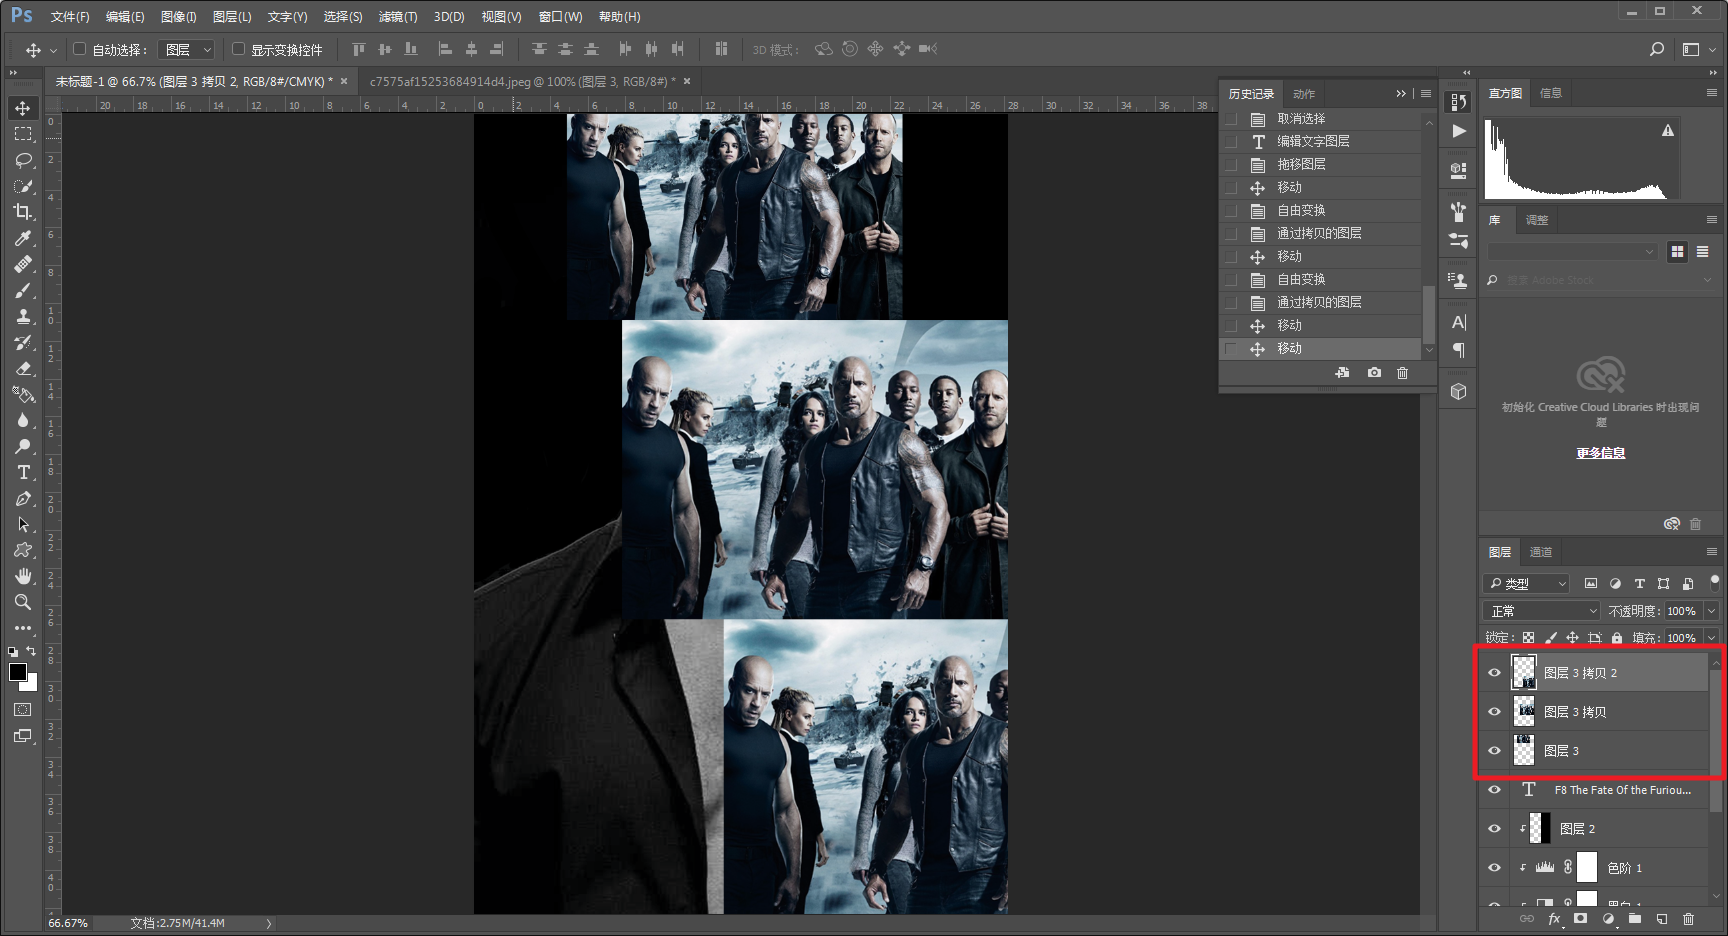Select the Pen tool
Screen dimensions: 1728x936
coord(23,498)
